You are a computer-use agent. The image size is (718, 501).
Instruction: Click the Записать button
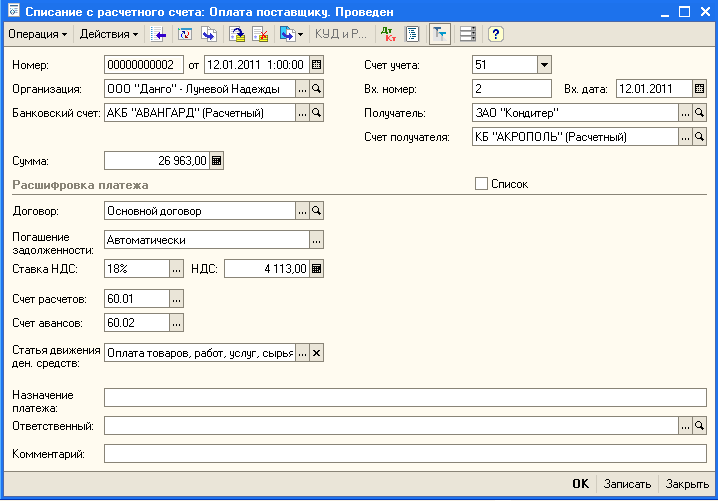tap(627, 484)
